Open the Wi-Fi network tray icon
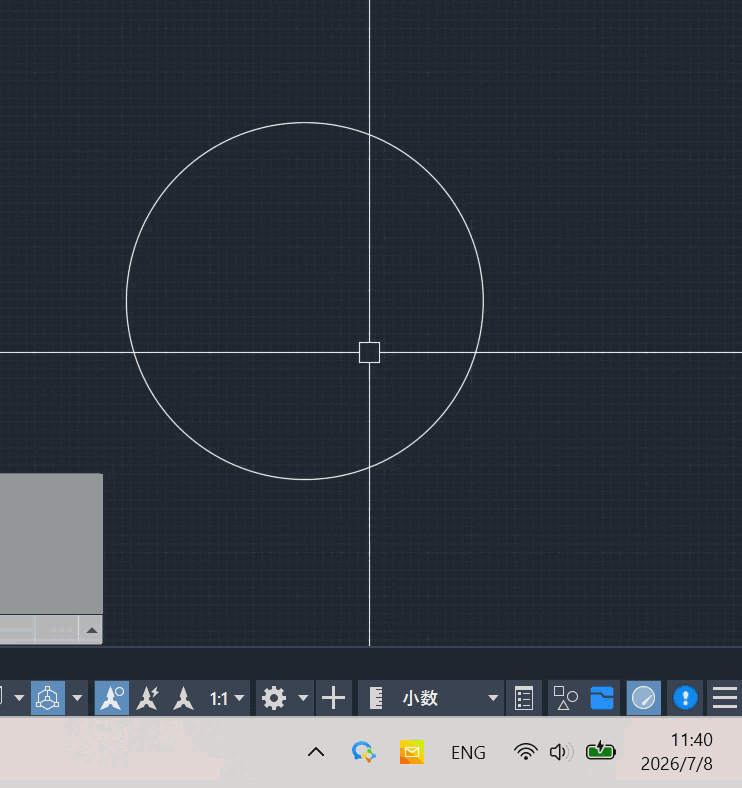This screenshot has width=742, height=788. tap(526, 752)
